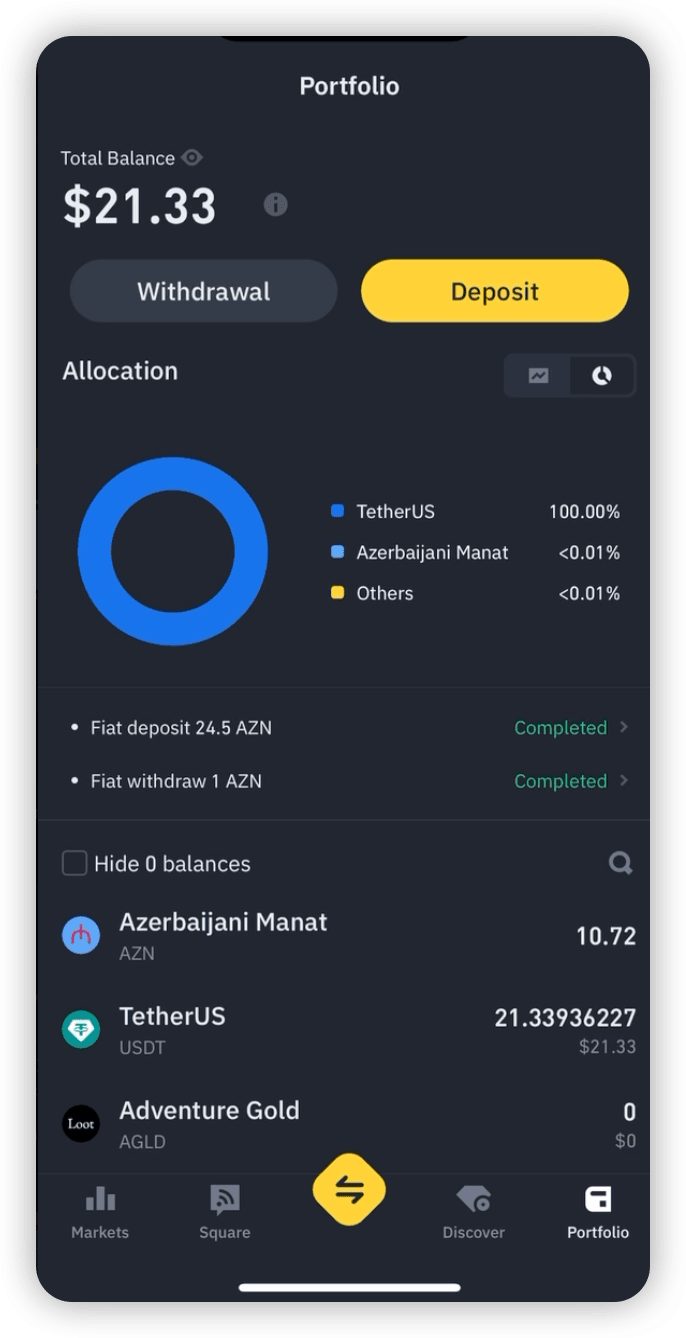Expand the Fiat deposit 24.5 AZN chevron
The image size is (686, 1338).
[x=624, y=727]
